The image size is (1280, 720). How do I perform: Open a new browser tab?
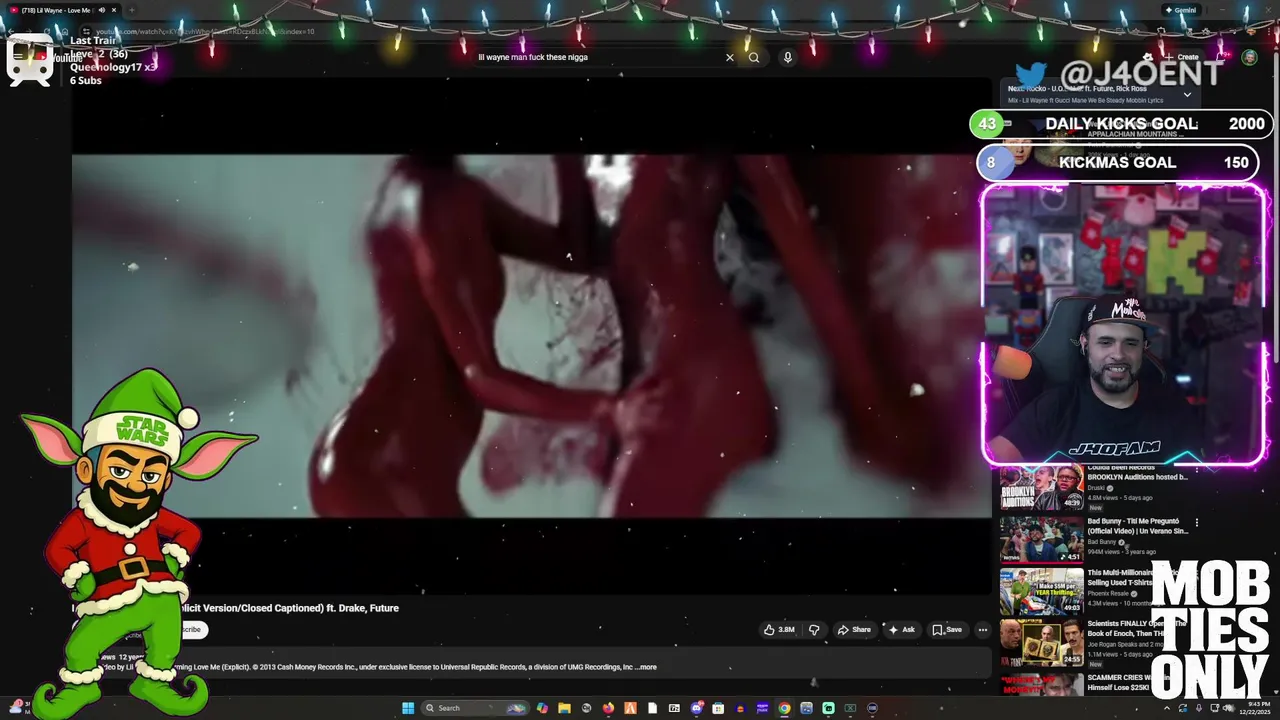[131, 10]
